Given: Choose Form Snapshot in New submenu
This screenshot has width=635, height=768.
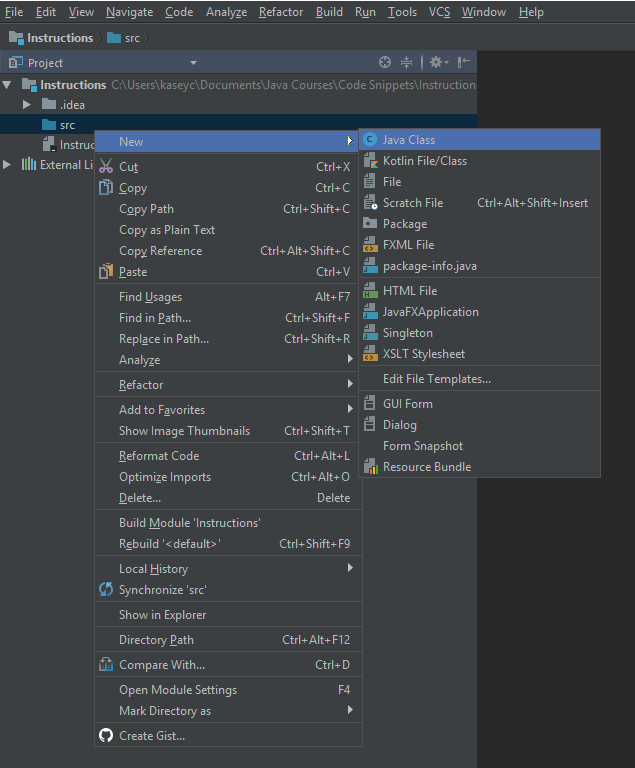Looking at the screenshot, I should point(480,446).
